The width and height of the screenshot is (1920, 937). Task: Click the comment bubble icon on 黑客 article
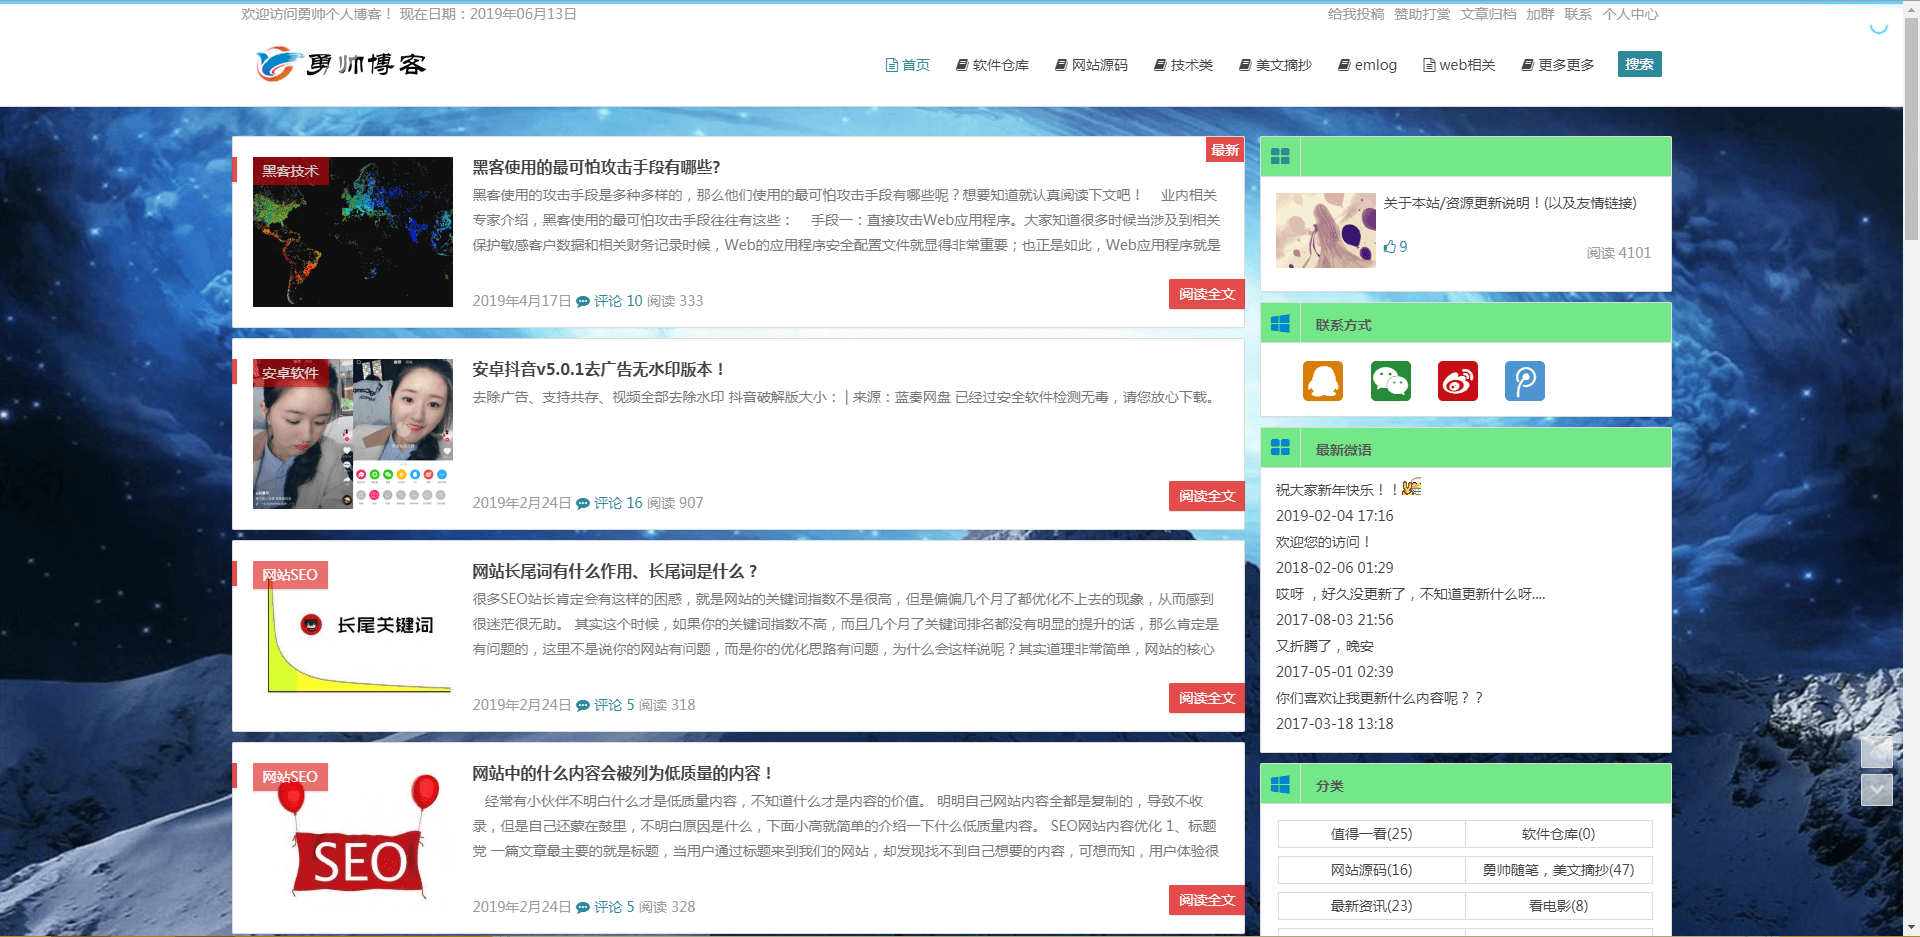coord(582,300)
